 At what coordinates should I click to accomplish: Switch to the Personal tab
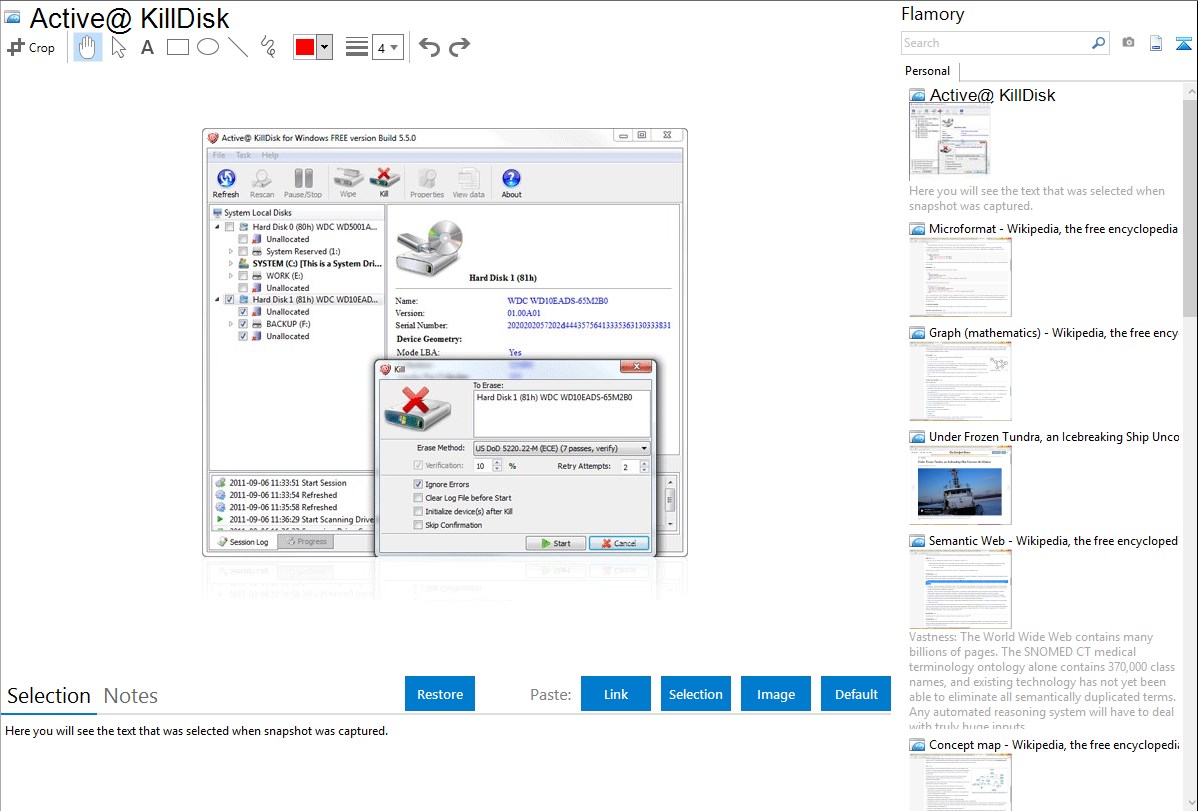(x=928, y=70)
